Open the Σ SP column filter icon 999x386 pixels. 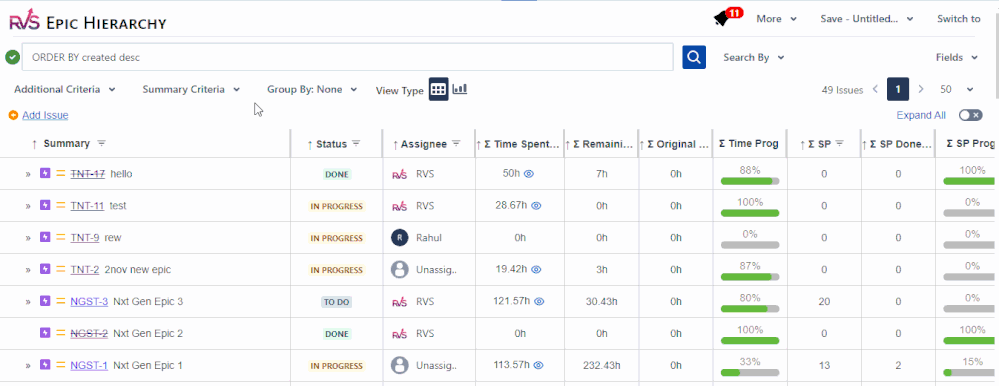(x=840, y=144)
